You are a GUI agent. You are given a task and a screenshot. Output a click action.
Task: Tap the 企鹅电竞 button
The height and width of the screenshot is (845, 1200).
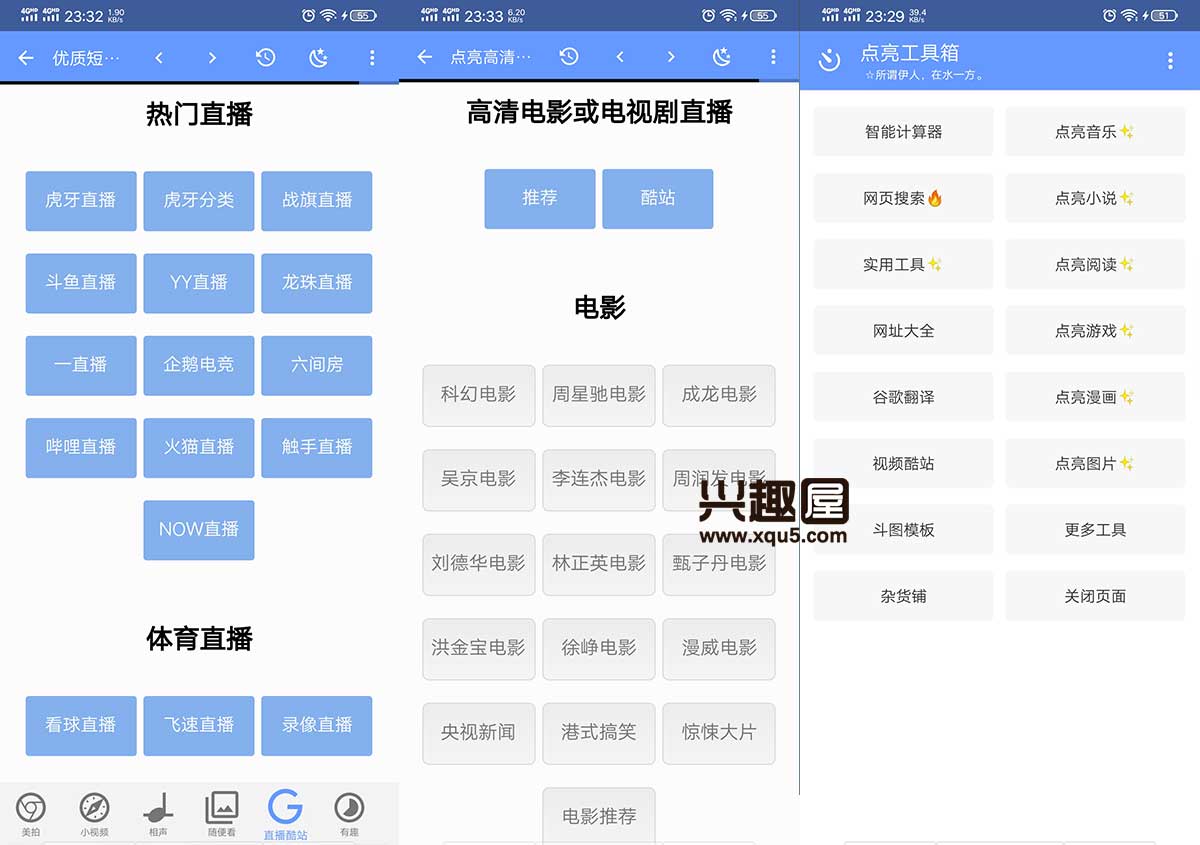click(x=199, y=365)
